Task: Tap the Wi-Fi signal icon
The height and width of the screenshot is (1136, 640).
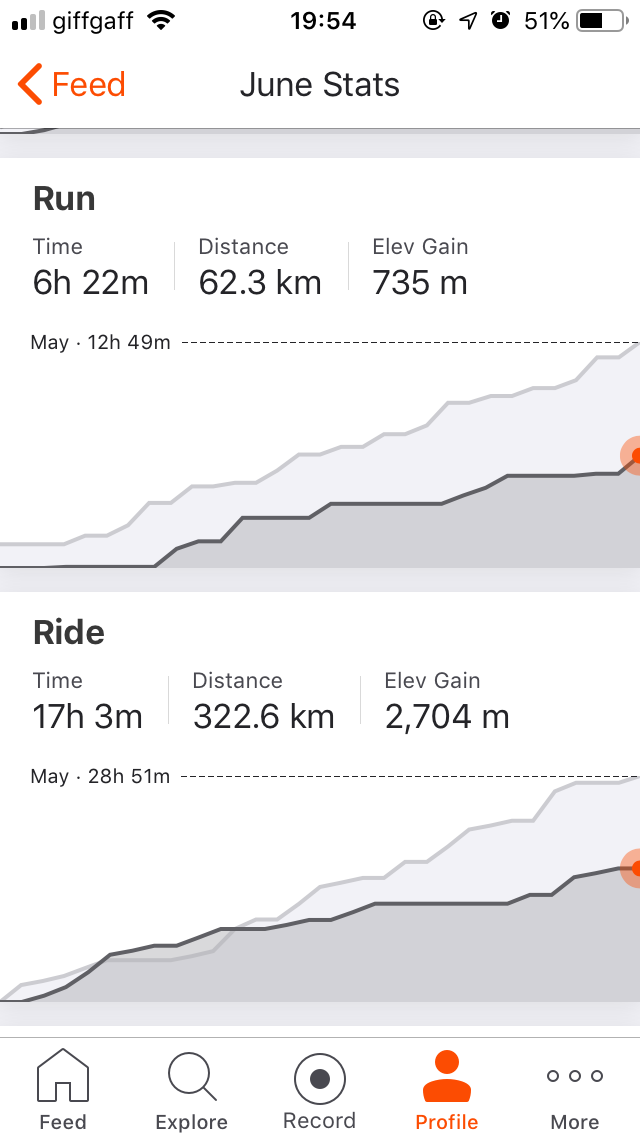Action: tap(158, 21)
